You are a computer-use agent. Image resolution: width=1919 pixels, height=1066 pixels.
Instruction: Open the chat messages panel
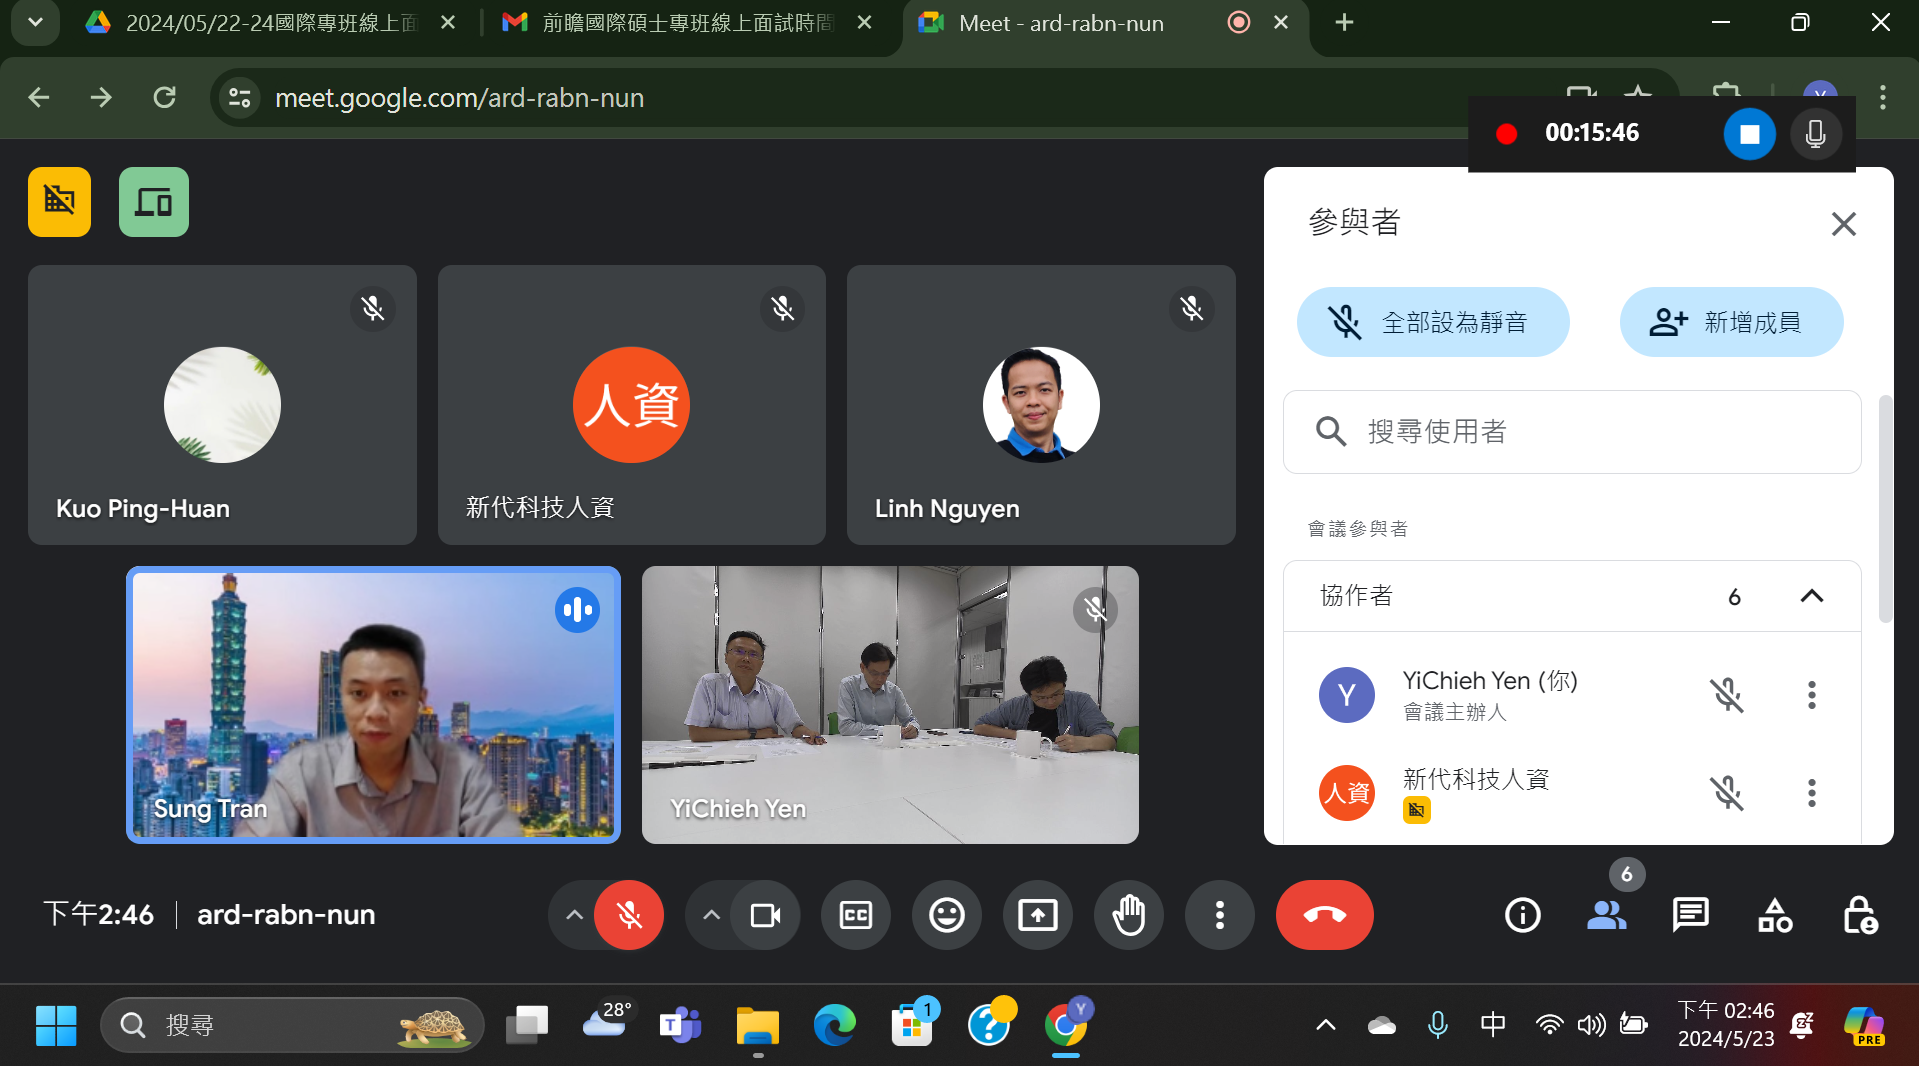click(1690, 915)
